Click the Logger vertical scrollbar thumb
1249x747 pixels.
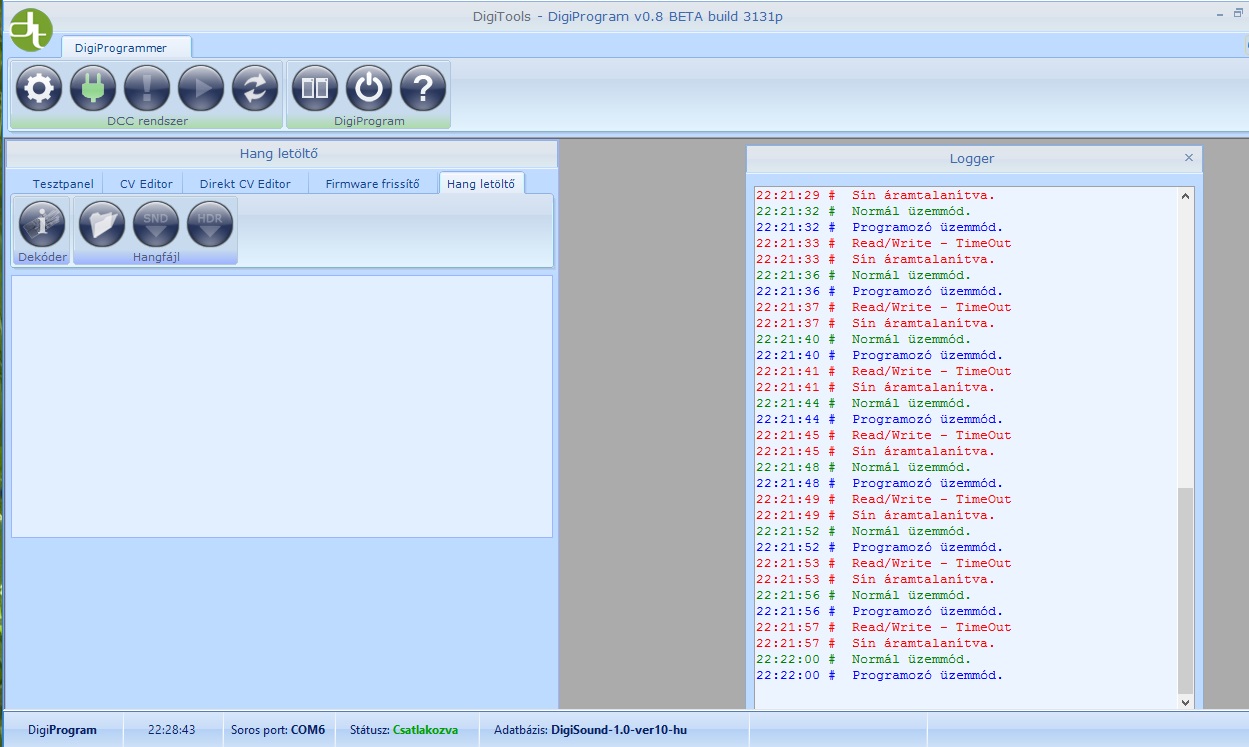[1186, 590]
